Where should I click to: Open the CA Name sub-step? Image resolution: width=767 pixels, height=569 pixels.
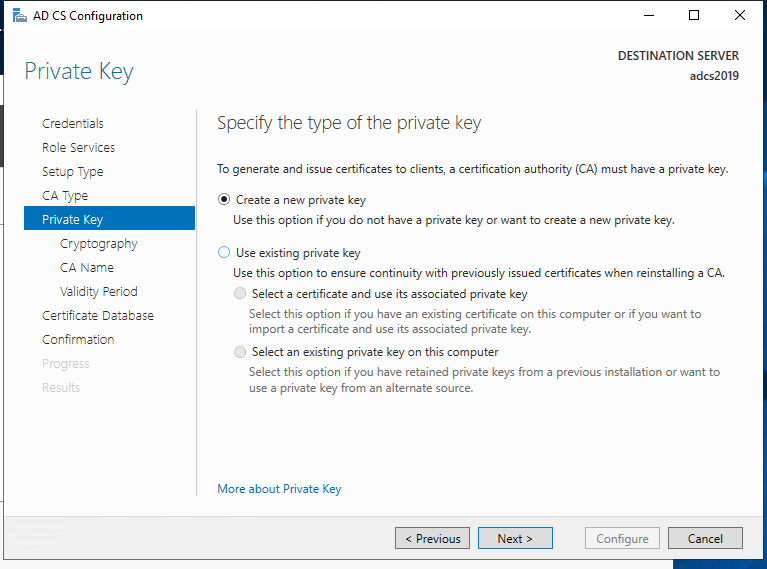tap(87, 268)
